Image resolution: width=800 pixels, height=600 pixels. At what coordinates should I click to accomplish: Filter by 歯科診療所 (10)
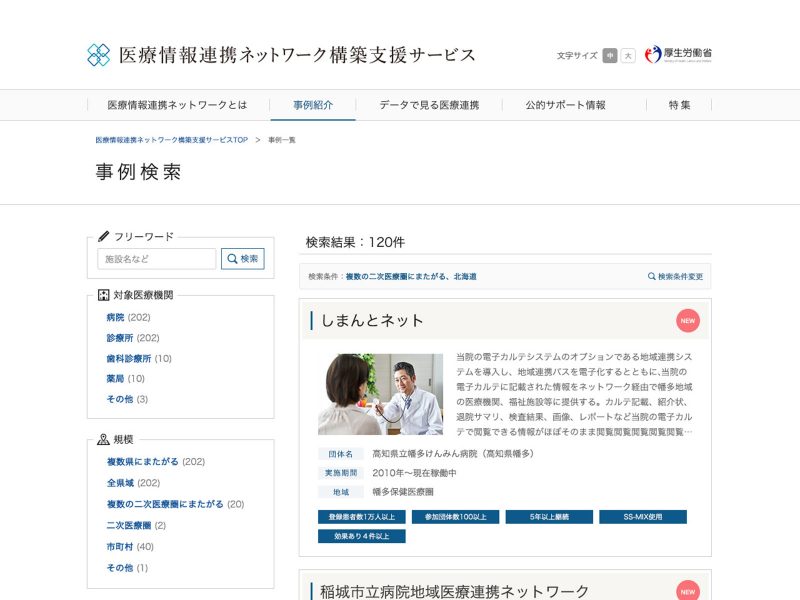coord(128,358)
